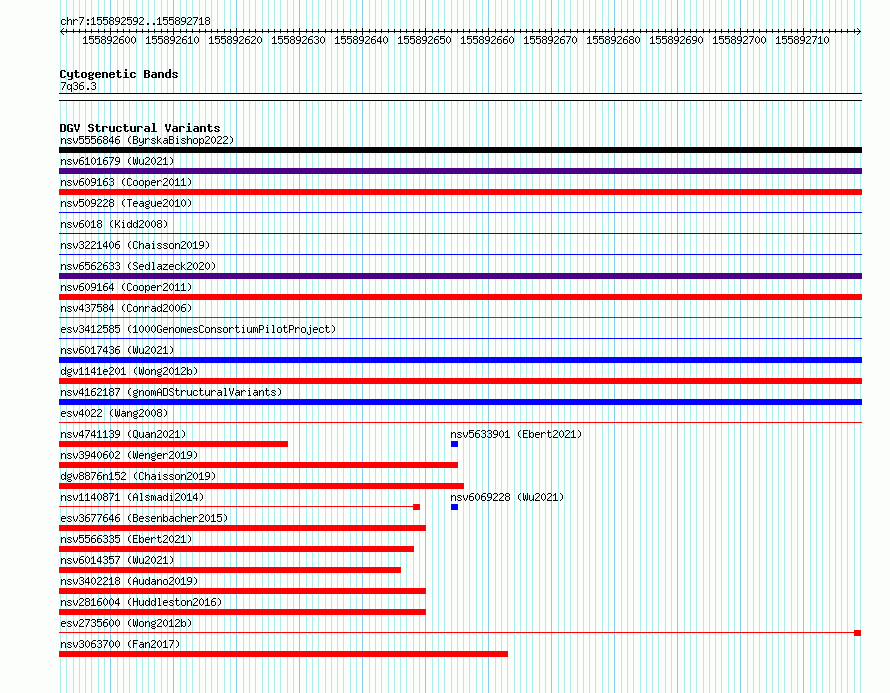Open esv3412585 (1000GenomesConsortiumPilotProject) entry
Image resolution: width=890 pixels, height=693 pixels.
coord(198,329)
